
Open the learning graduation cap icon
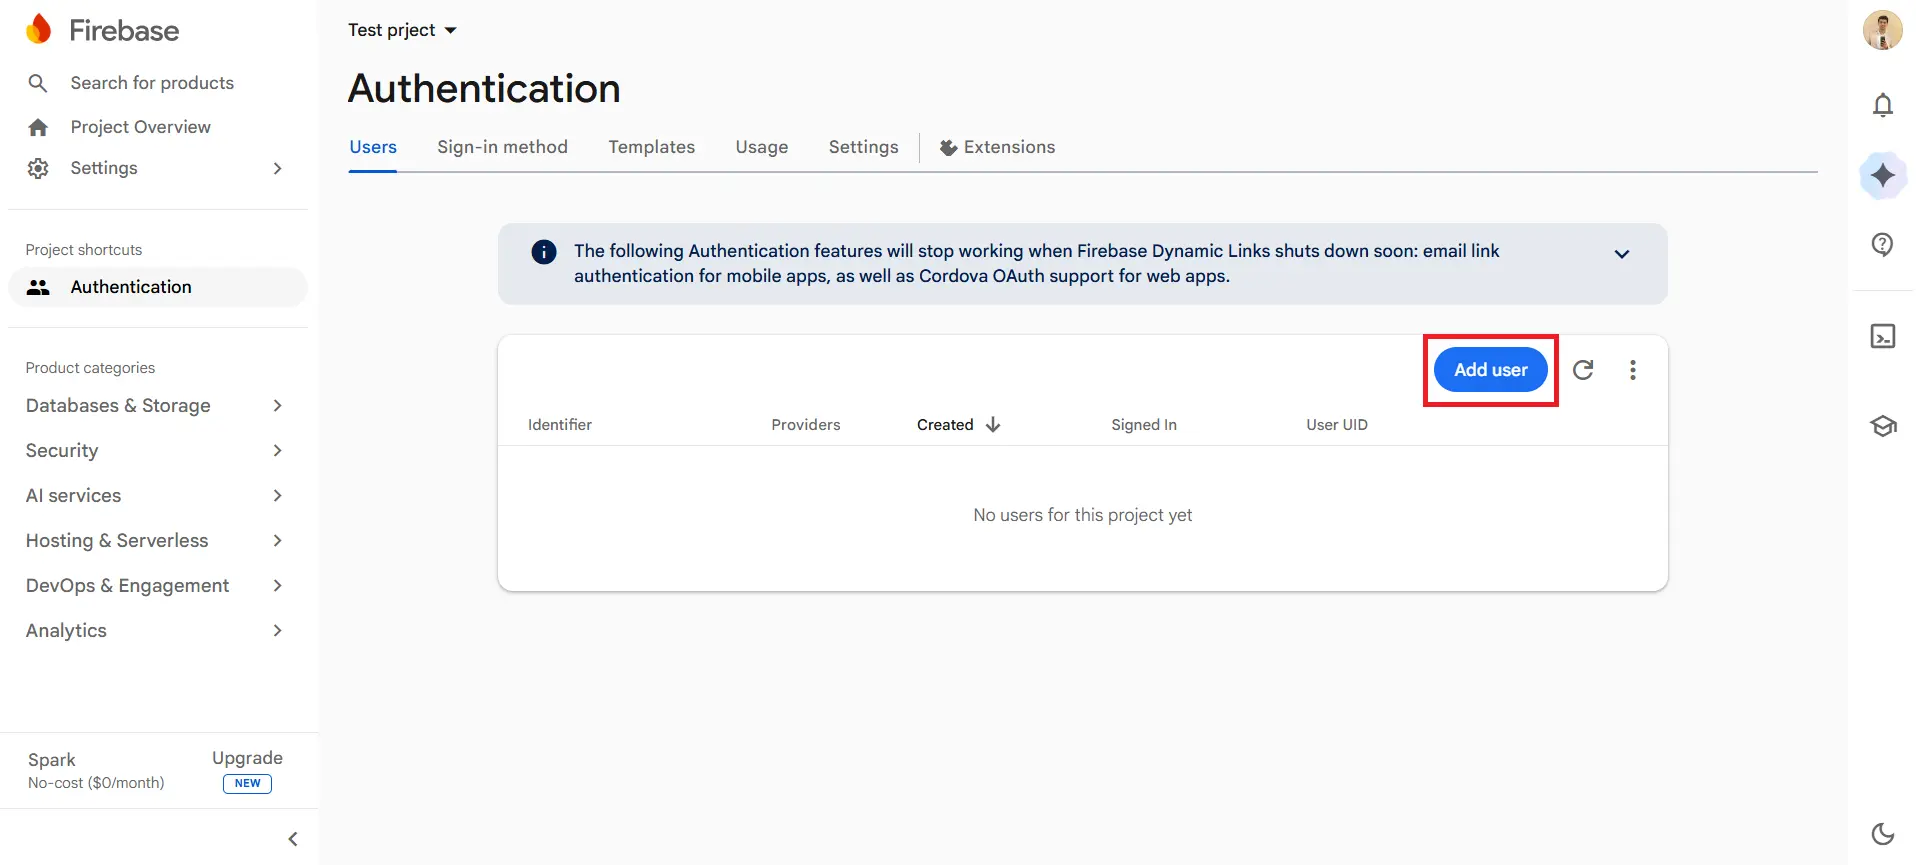(1883, 426)
